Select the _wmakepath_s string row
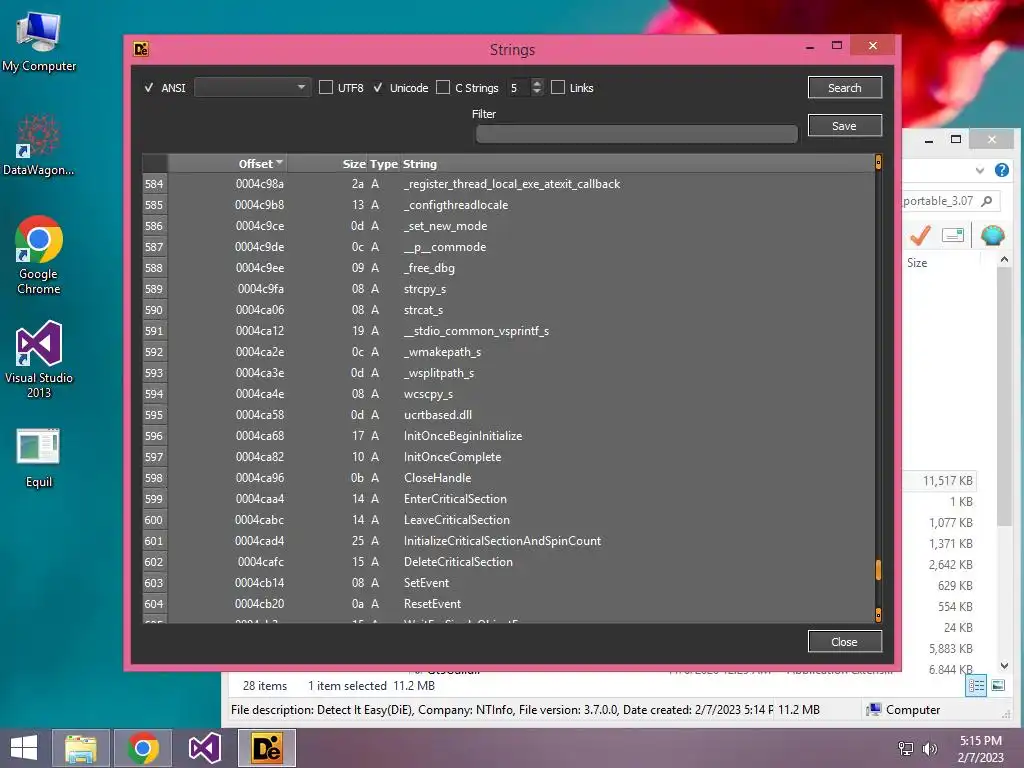Image resolution: width=1024 pixels, height=768 pixels. 508,352
